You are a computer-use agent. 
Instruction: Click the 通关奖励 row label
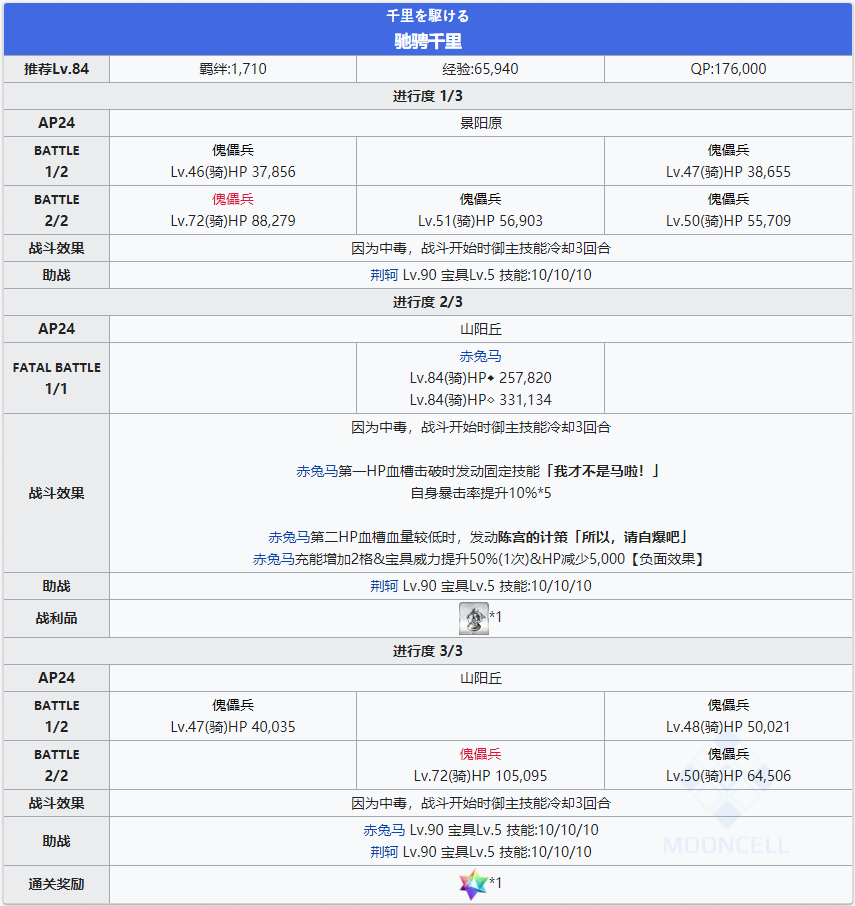(57, 885)
